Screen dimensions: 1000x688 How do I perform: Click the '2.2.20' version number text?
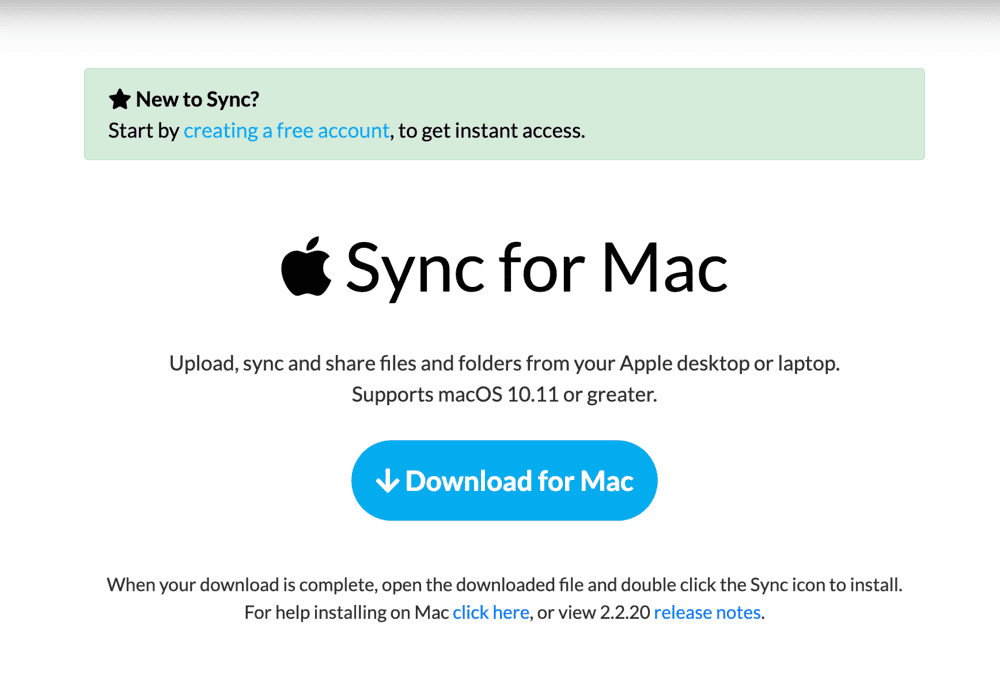(625, 612)
